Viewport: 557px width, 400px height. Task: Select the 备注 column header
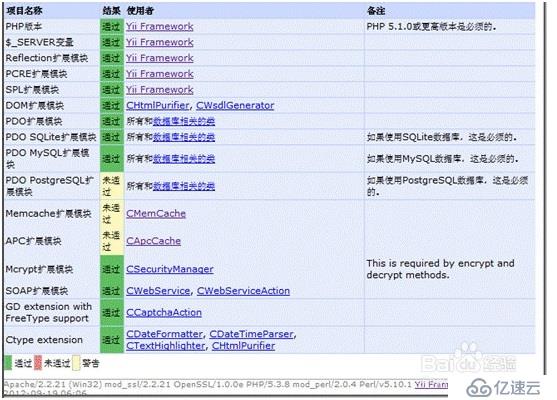tap(376, 11)
